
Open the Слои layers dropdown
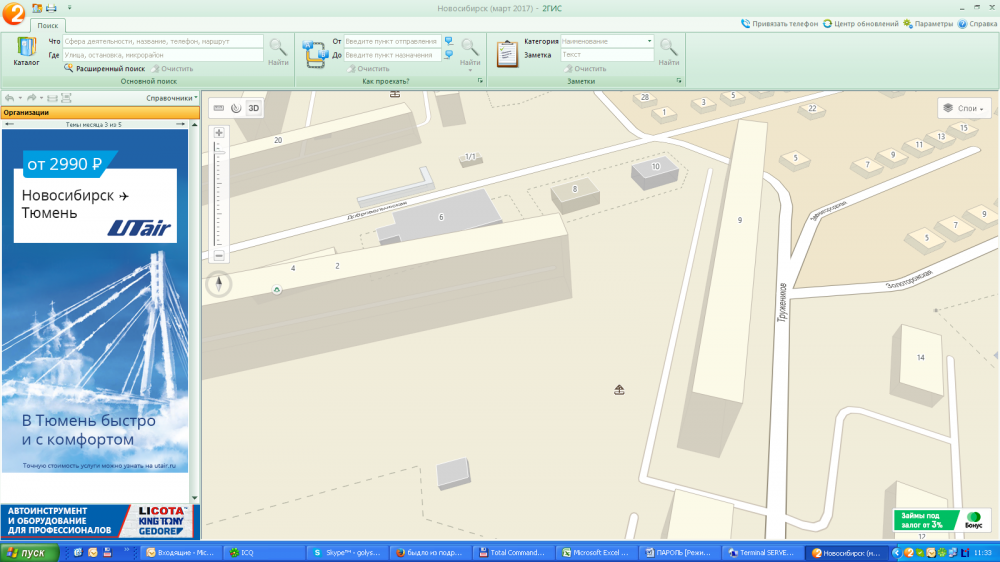click(x=964, y=108)
